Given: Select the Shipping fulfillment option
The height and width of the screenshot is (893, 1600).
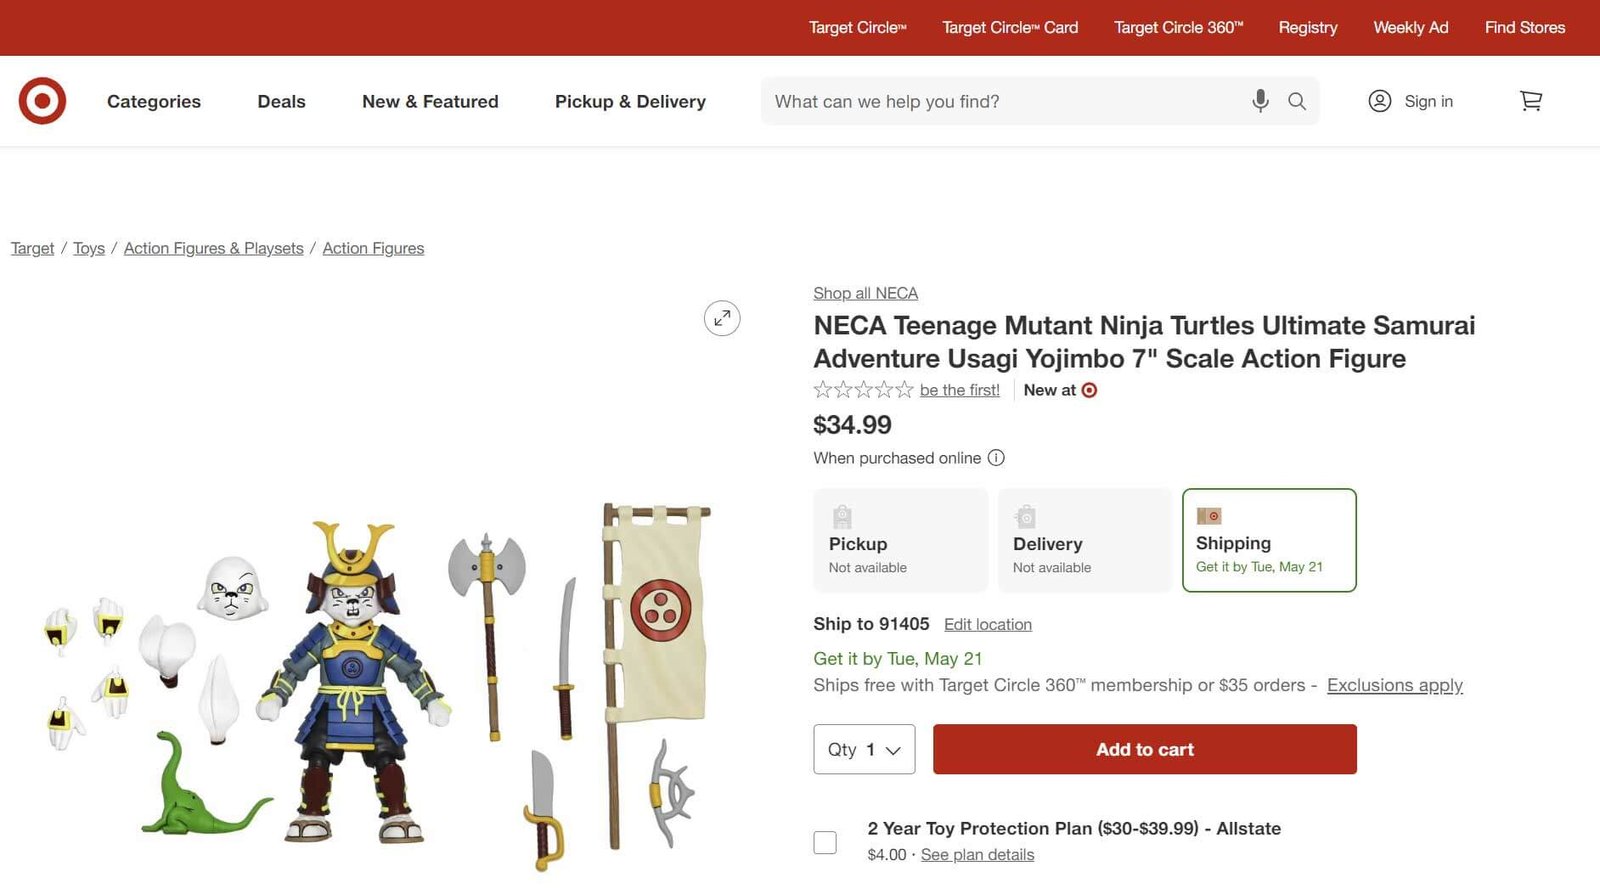Looking at the screenshot, I should point(1269,540).
